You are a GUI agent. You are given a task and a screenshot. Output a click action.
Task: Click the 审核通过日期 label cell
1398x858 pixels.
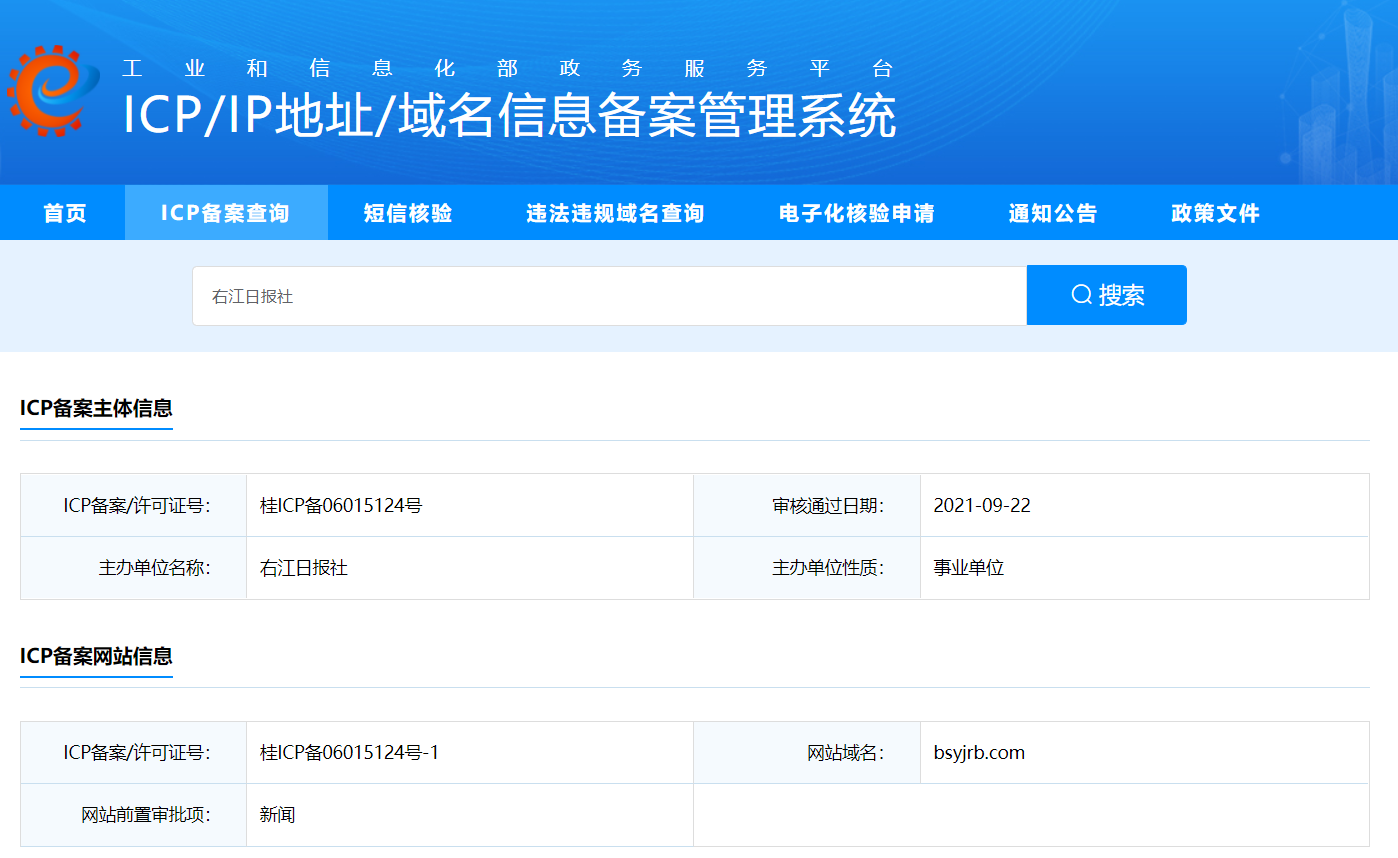coord(807,506)
